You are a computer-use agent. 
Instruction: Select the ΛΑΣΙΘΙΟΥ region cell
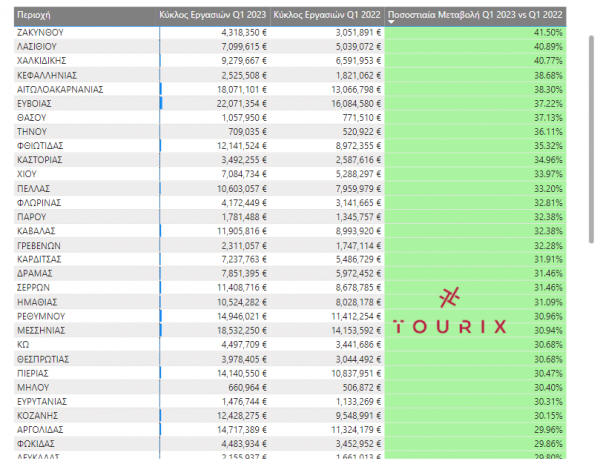tap(41, 47)
